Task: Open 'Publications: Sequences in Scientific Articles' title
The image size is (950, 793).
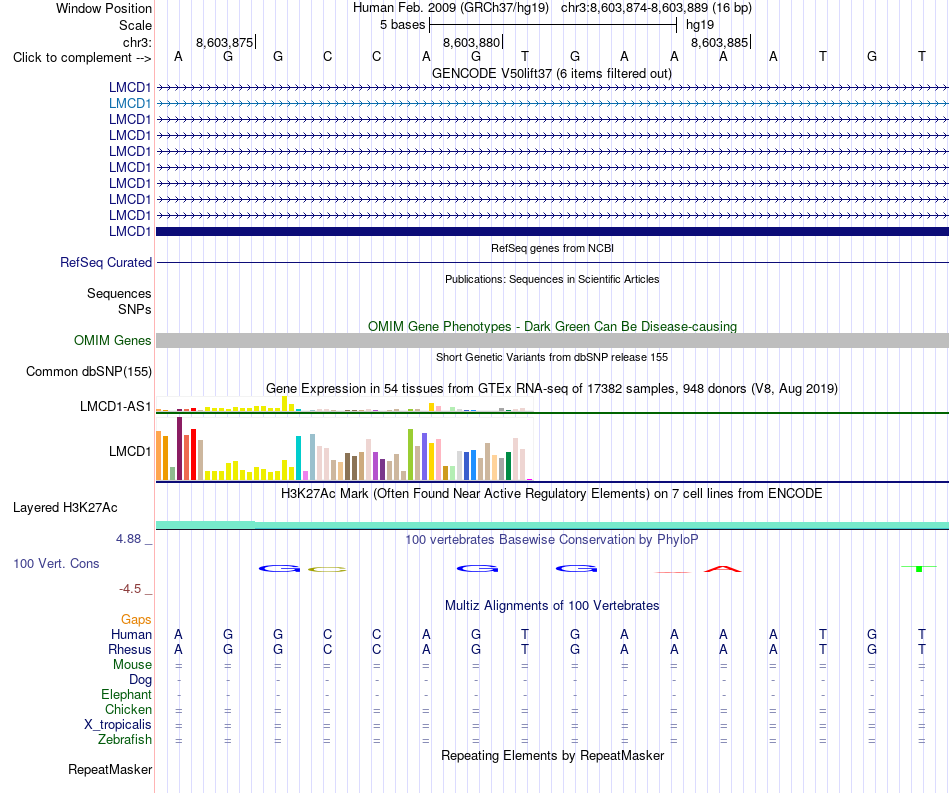Action: click(552, 279)
